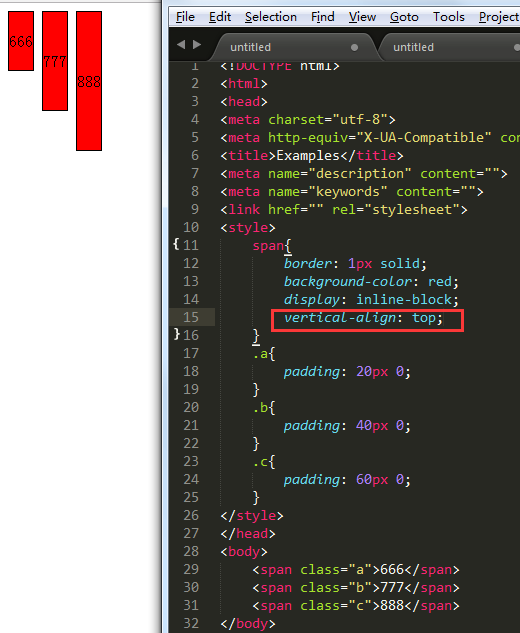Open the Selection menu
Screen dimensions: 520x633
[x=271, y=17]
